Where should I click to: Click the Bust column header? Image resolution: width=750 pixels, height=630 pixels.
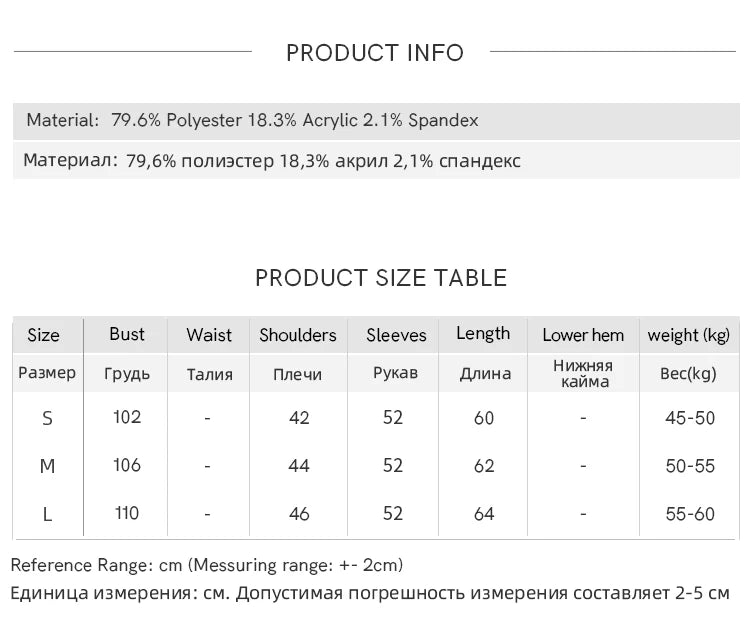[127, 334]
